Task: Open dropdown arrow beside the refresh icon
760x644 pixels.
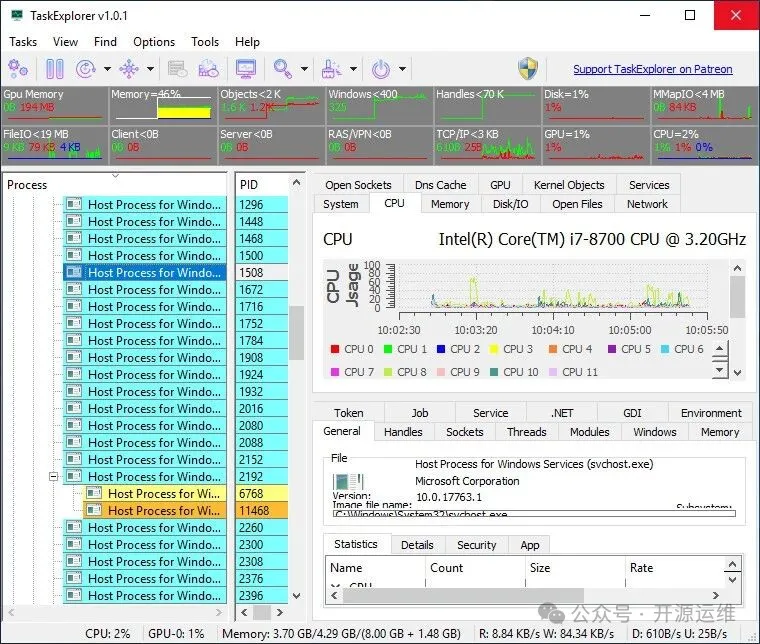Action: point(105,70)
